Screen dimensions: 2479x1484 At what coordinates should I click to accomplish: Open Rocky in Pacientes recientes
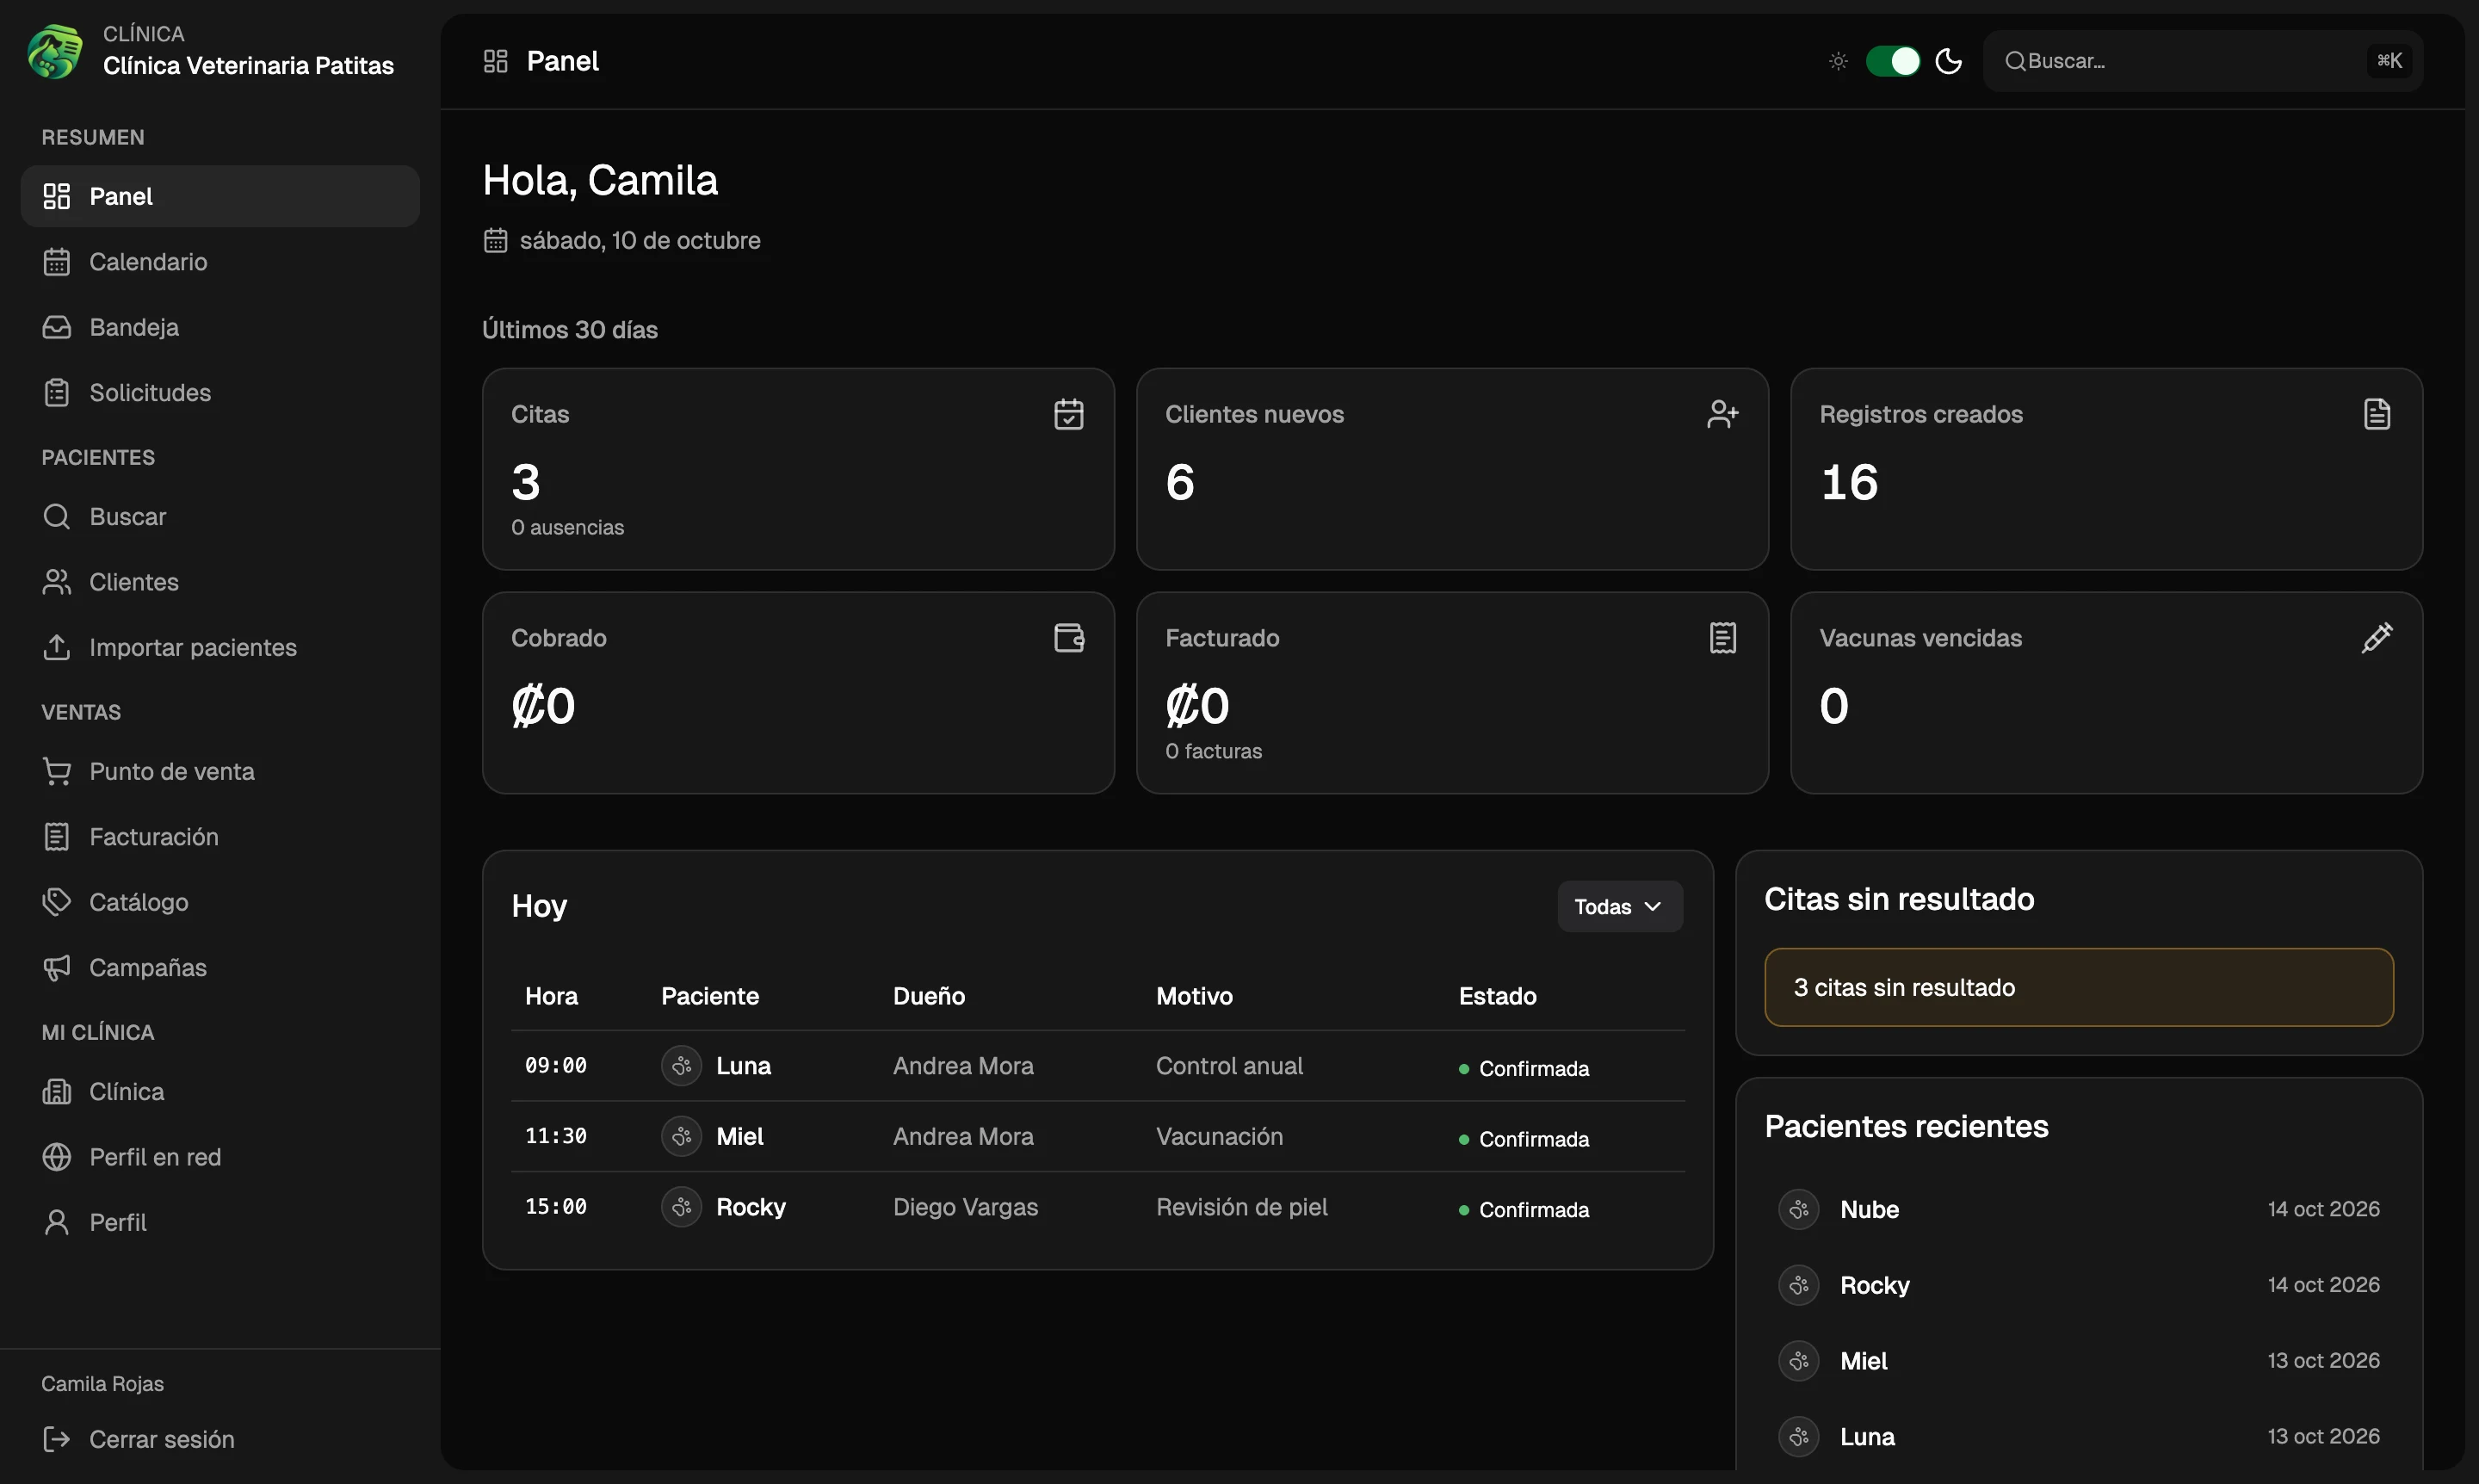[x=2078, y=1285]
